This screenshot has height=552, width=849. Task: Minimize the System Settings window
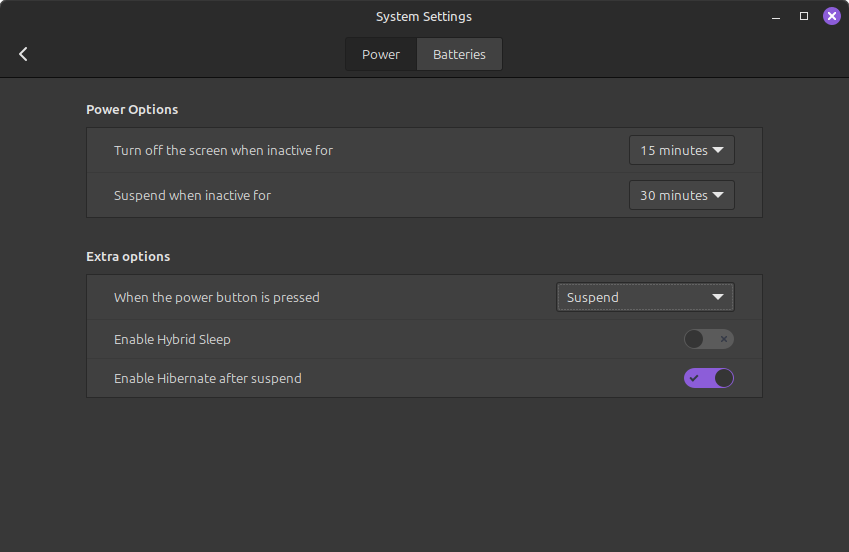tap(776, 17)
